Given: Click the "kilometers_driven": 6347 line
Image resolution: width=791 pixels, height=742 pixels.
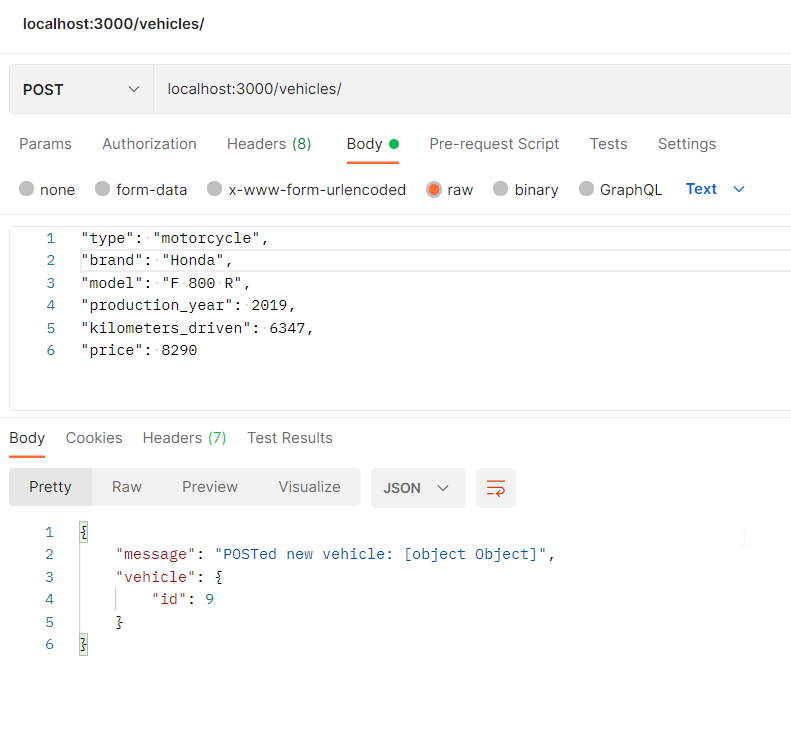Looking at the screenshot, I should (x=197, y=328).
